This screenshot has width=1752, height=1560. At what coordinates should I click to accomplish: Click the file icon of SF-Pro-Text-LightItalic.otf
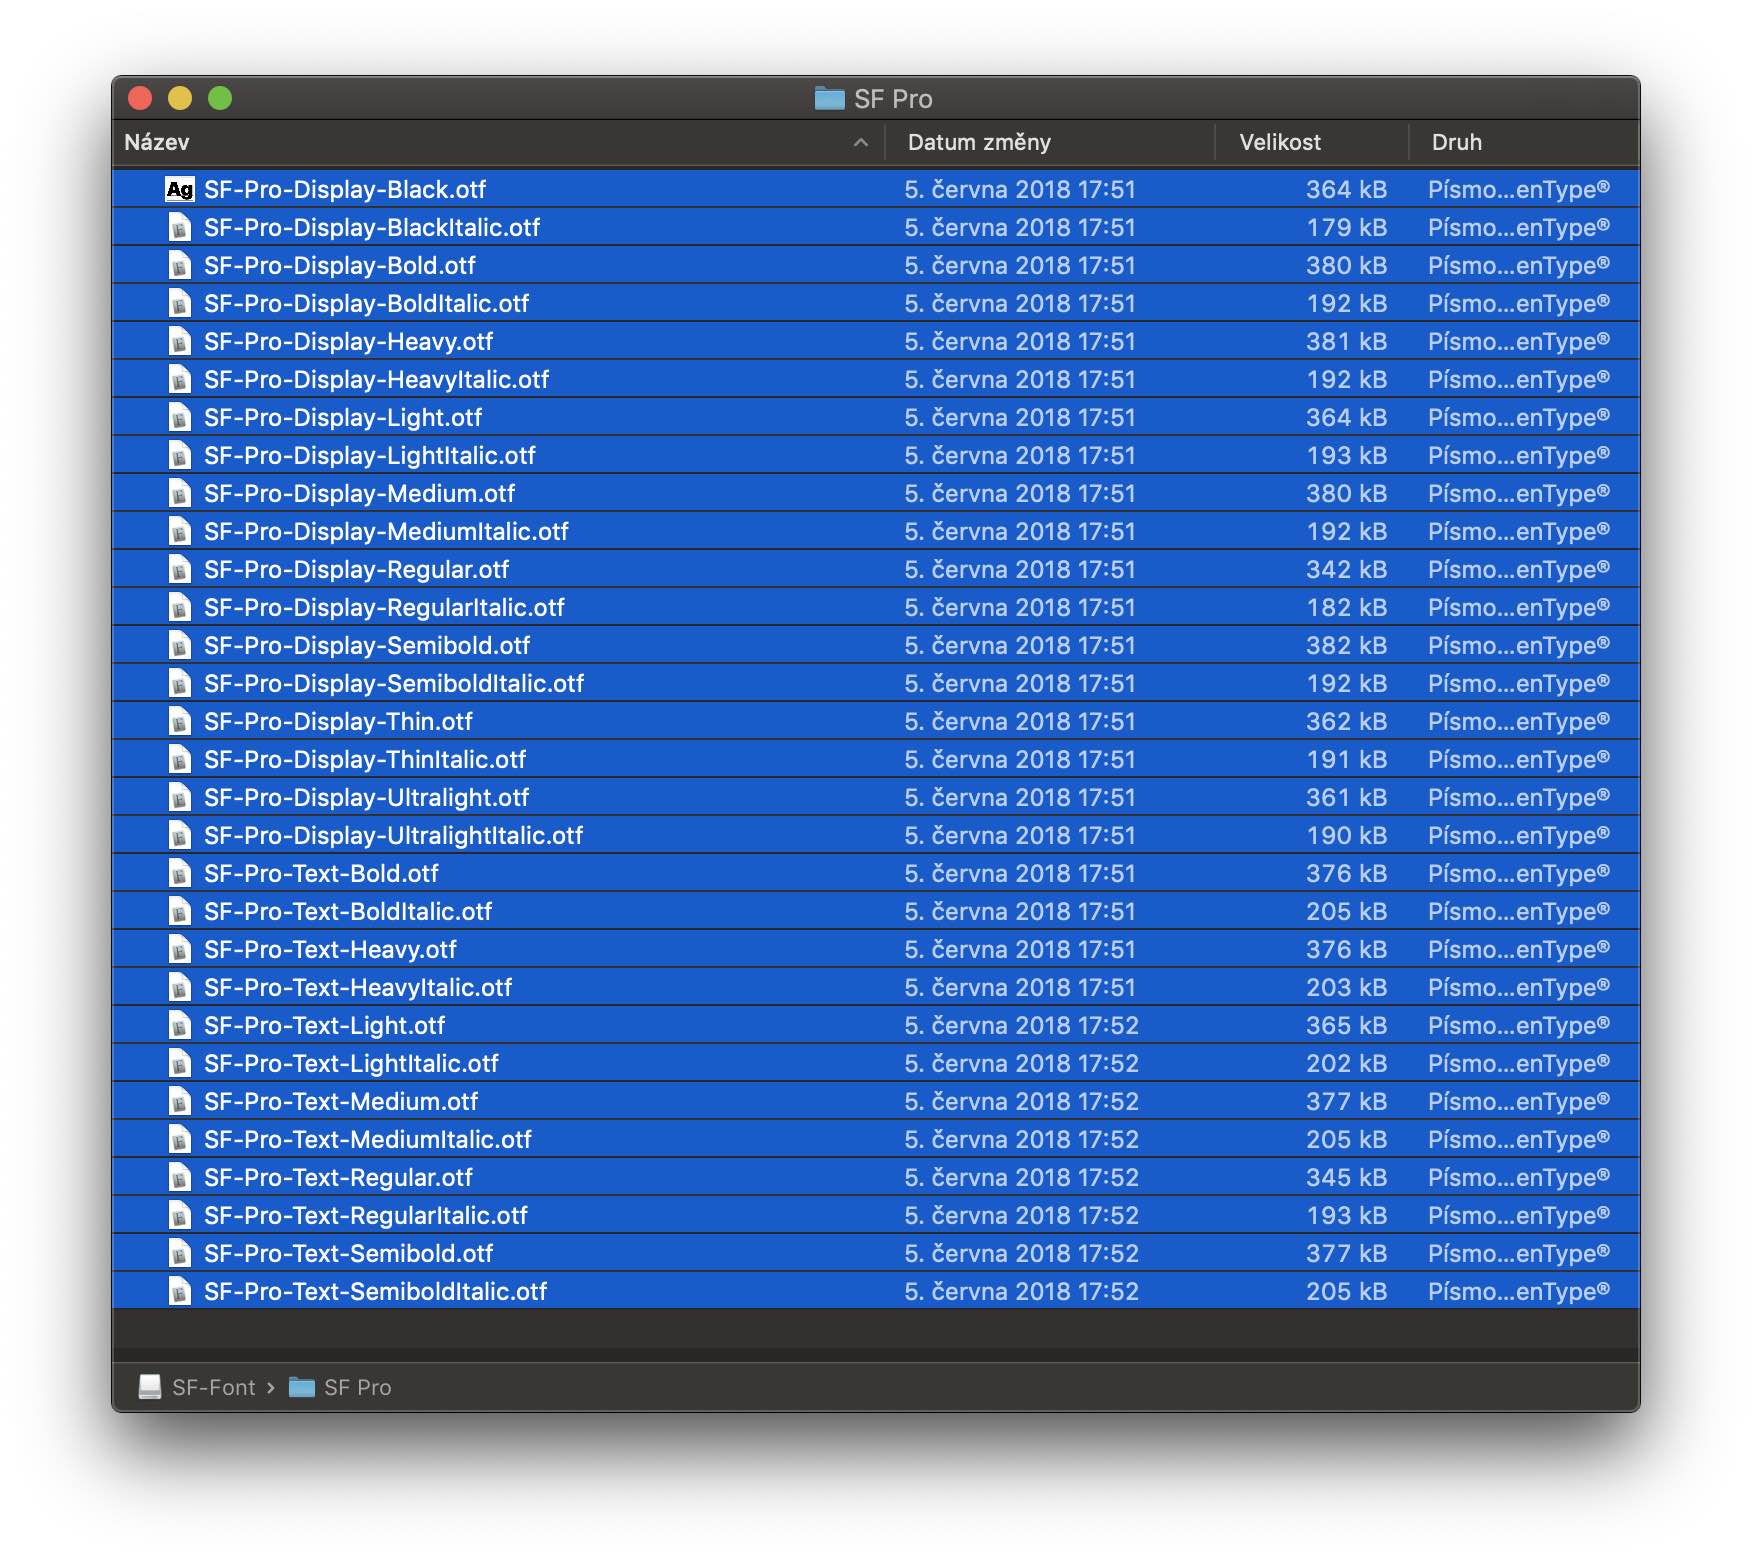pos(180,1063)
